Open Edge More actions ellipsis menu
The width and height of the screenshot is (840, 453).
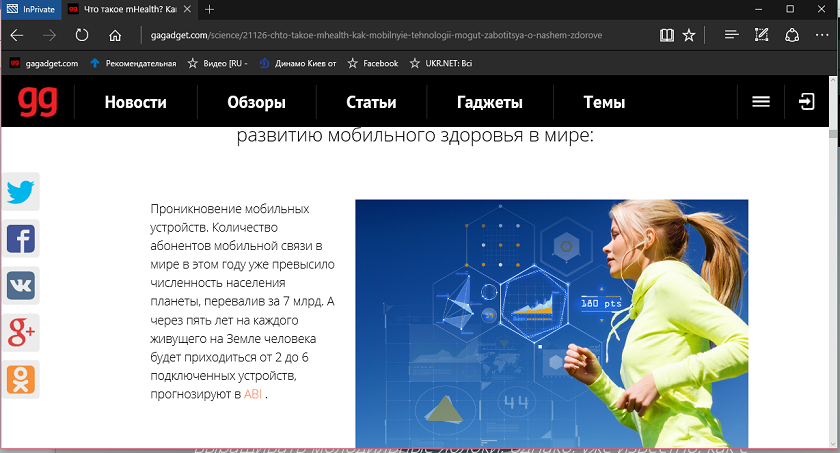coord(822,35)
